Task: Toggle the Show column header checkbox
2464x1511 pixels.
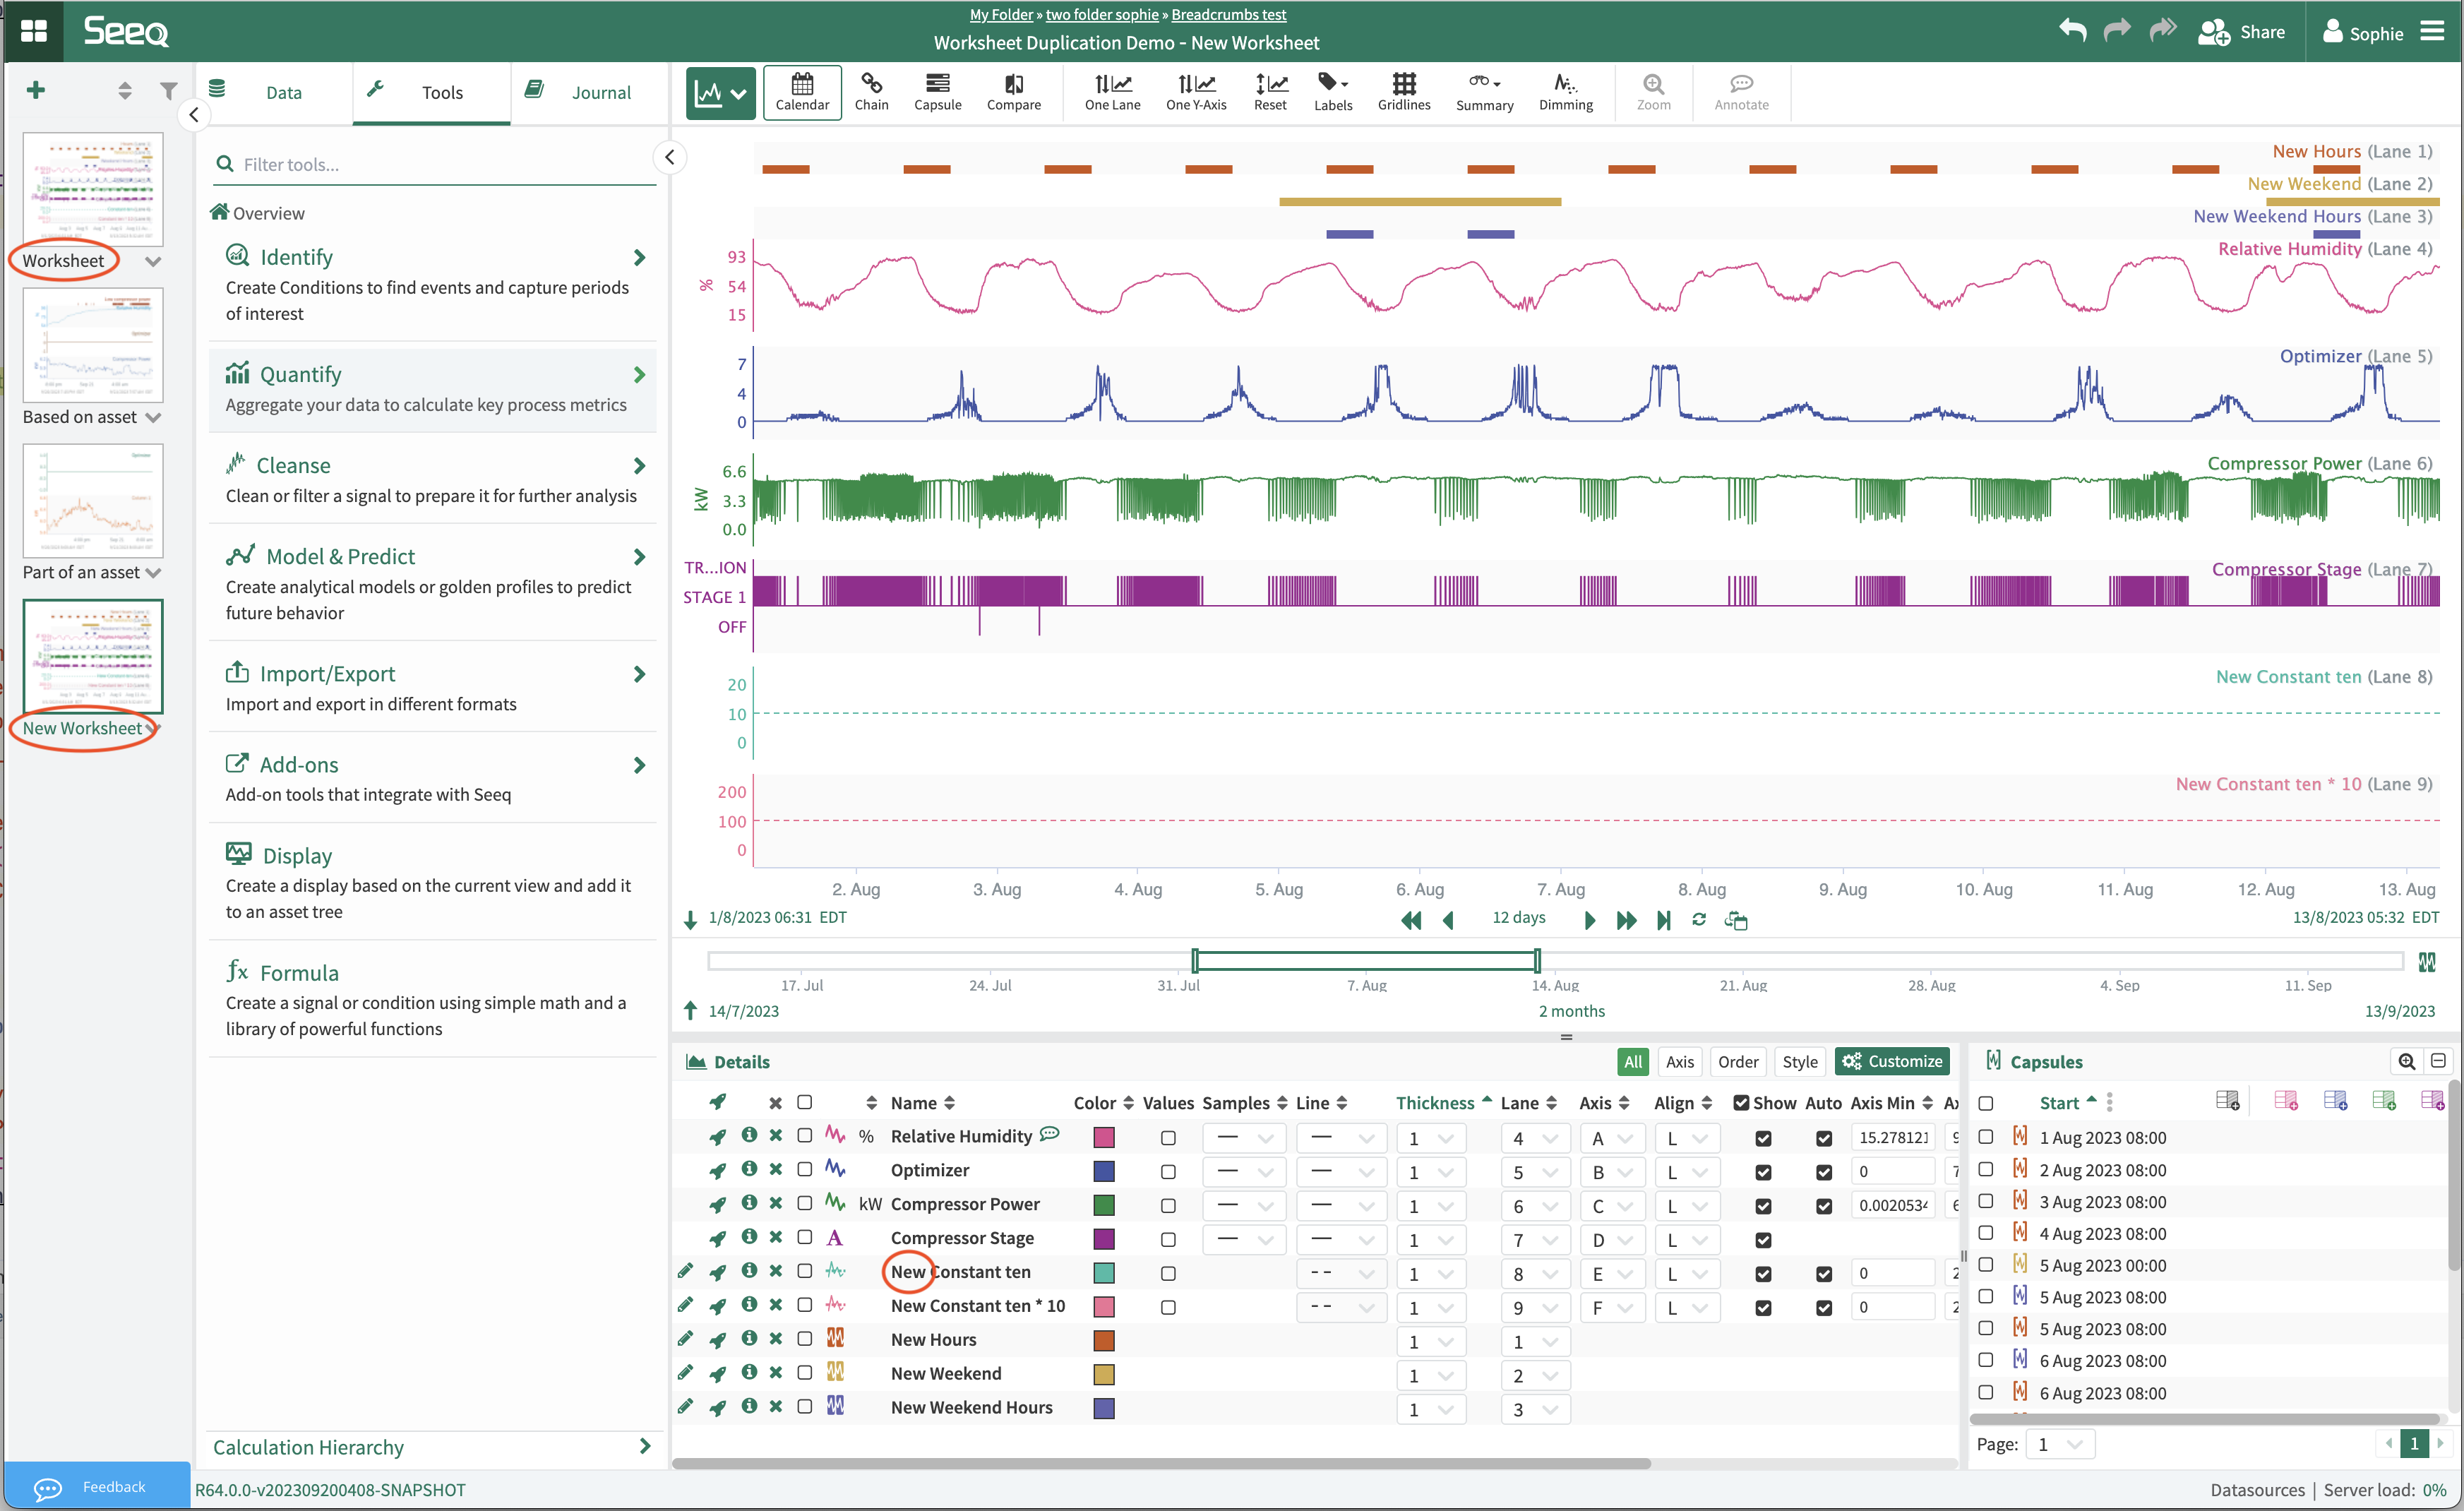Action: pos(1741,1102)
